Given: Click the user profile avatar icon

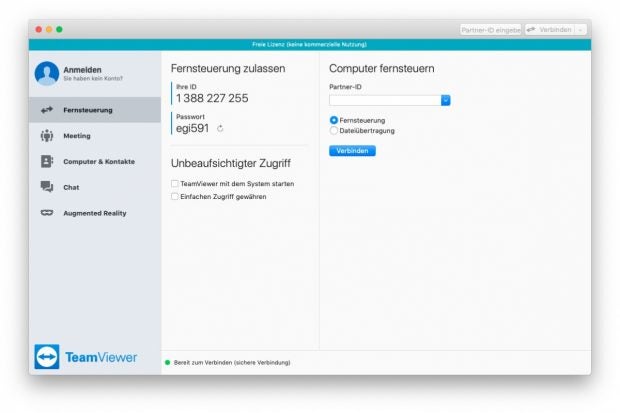Looking at the screenshot, I should click(47, 73).
